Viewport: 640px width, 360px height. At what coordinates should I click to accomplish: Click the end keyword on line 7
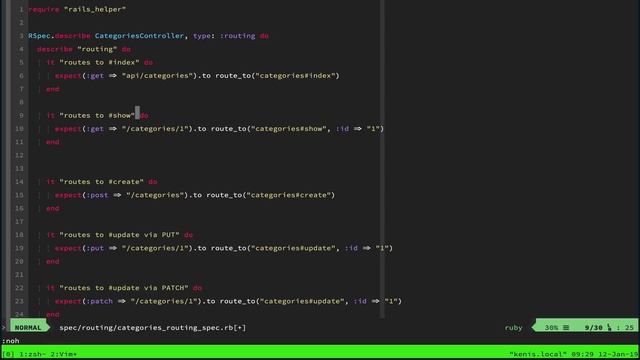(53, 89)
